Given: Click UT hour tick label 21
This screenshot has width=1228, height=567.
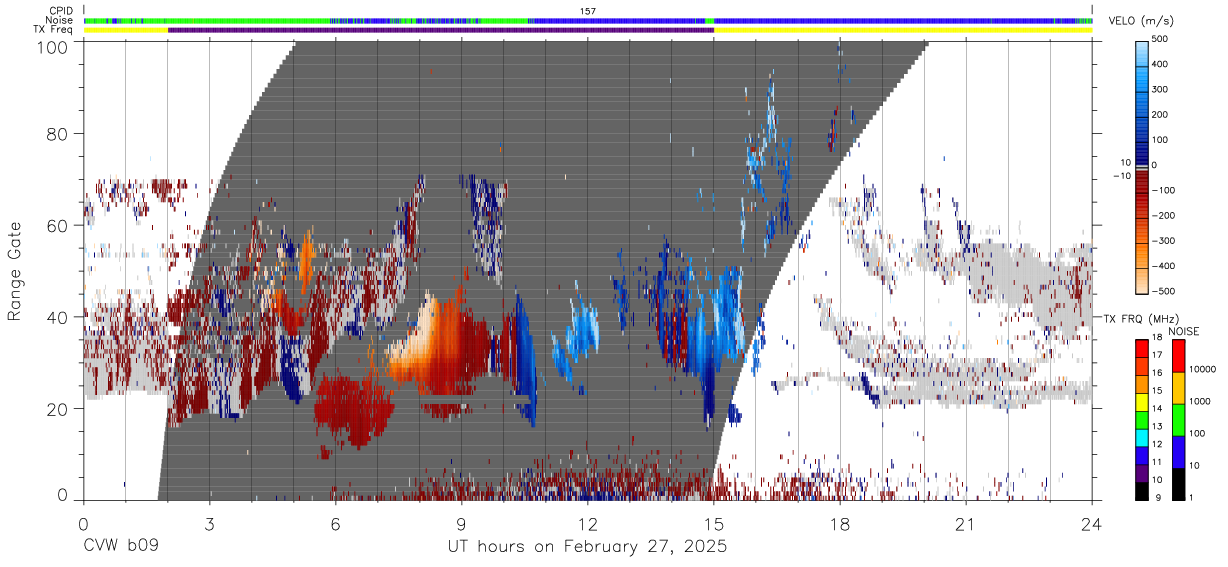Looking at the screenshot, I should [x=966, y=524].
